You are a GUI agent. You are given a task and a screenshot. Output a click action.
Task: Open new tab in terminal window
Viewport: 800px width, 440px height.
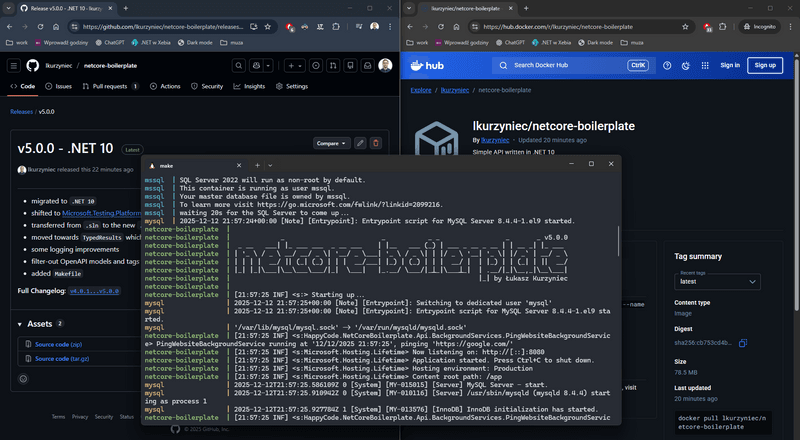click(258, 165)
